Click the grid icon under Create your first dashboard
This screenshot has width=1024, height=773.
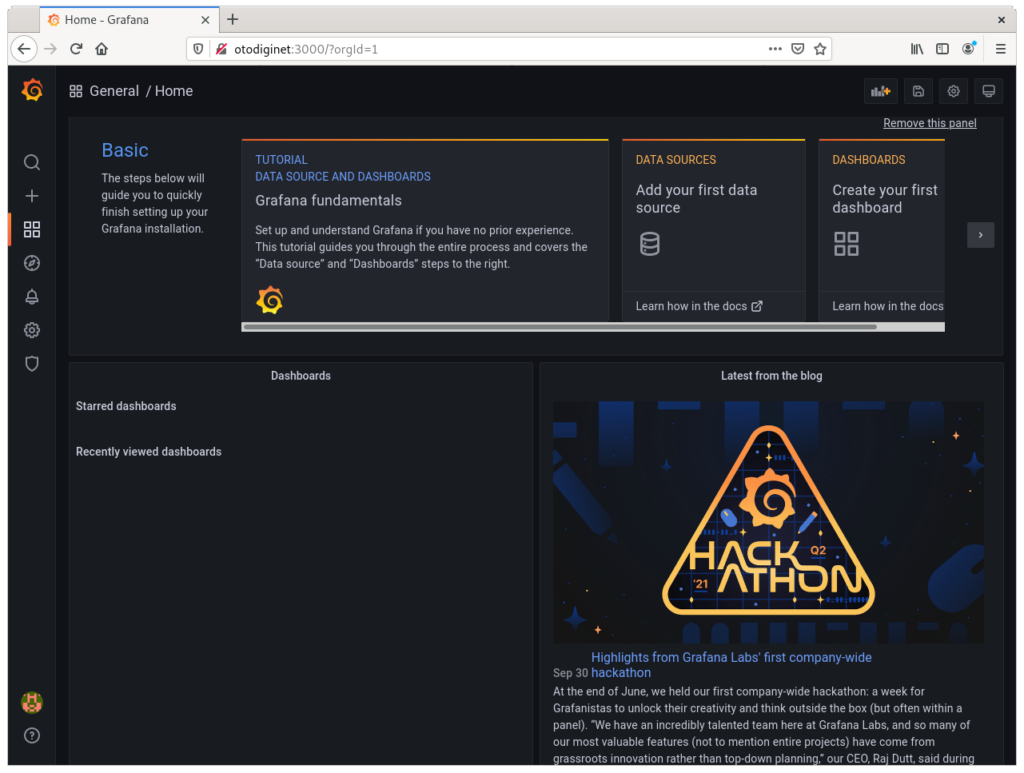[846, 244]
